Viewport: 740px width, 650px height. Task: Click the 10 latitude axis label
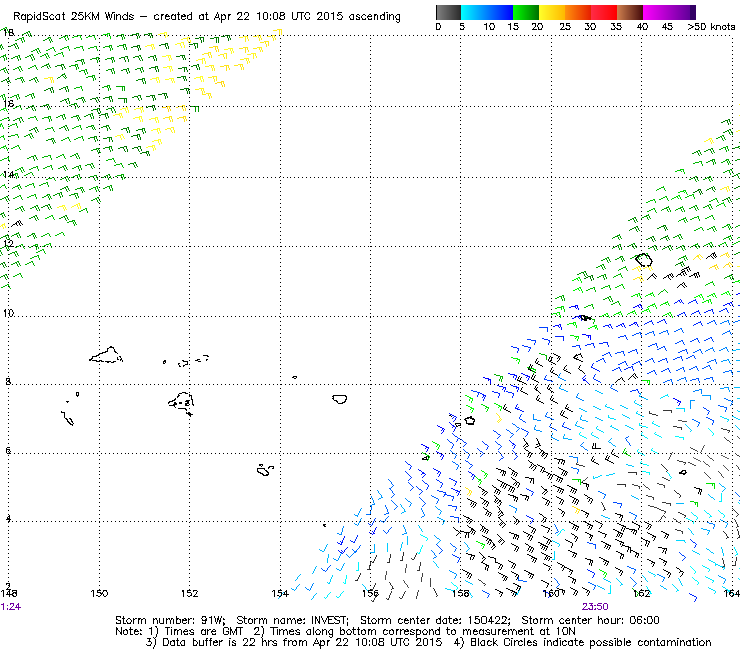tap(8, 313)
